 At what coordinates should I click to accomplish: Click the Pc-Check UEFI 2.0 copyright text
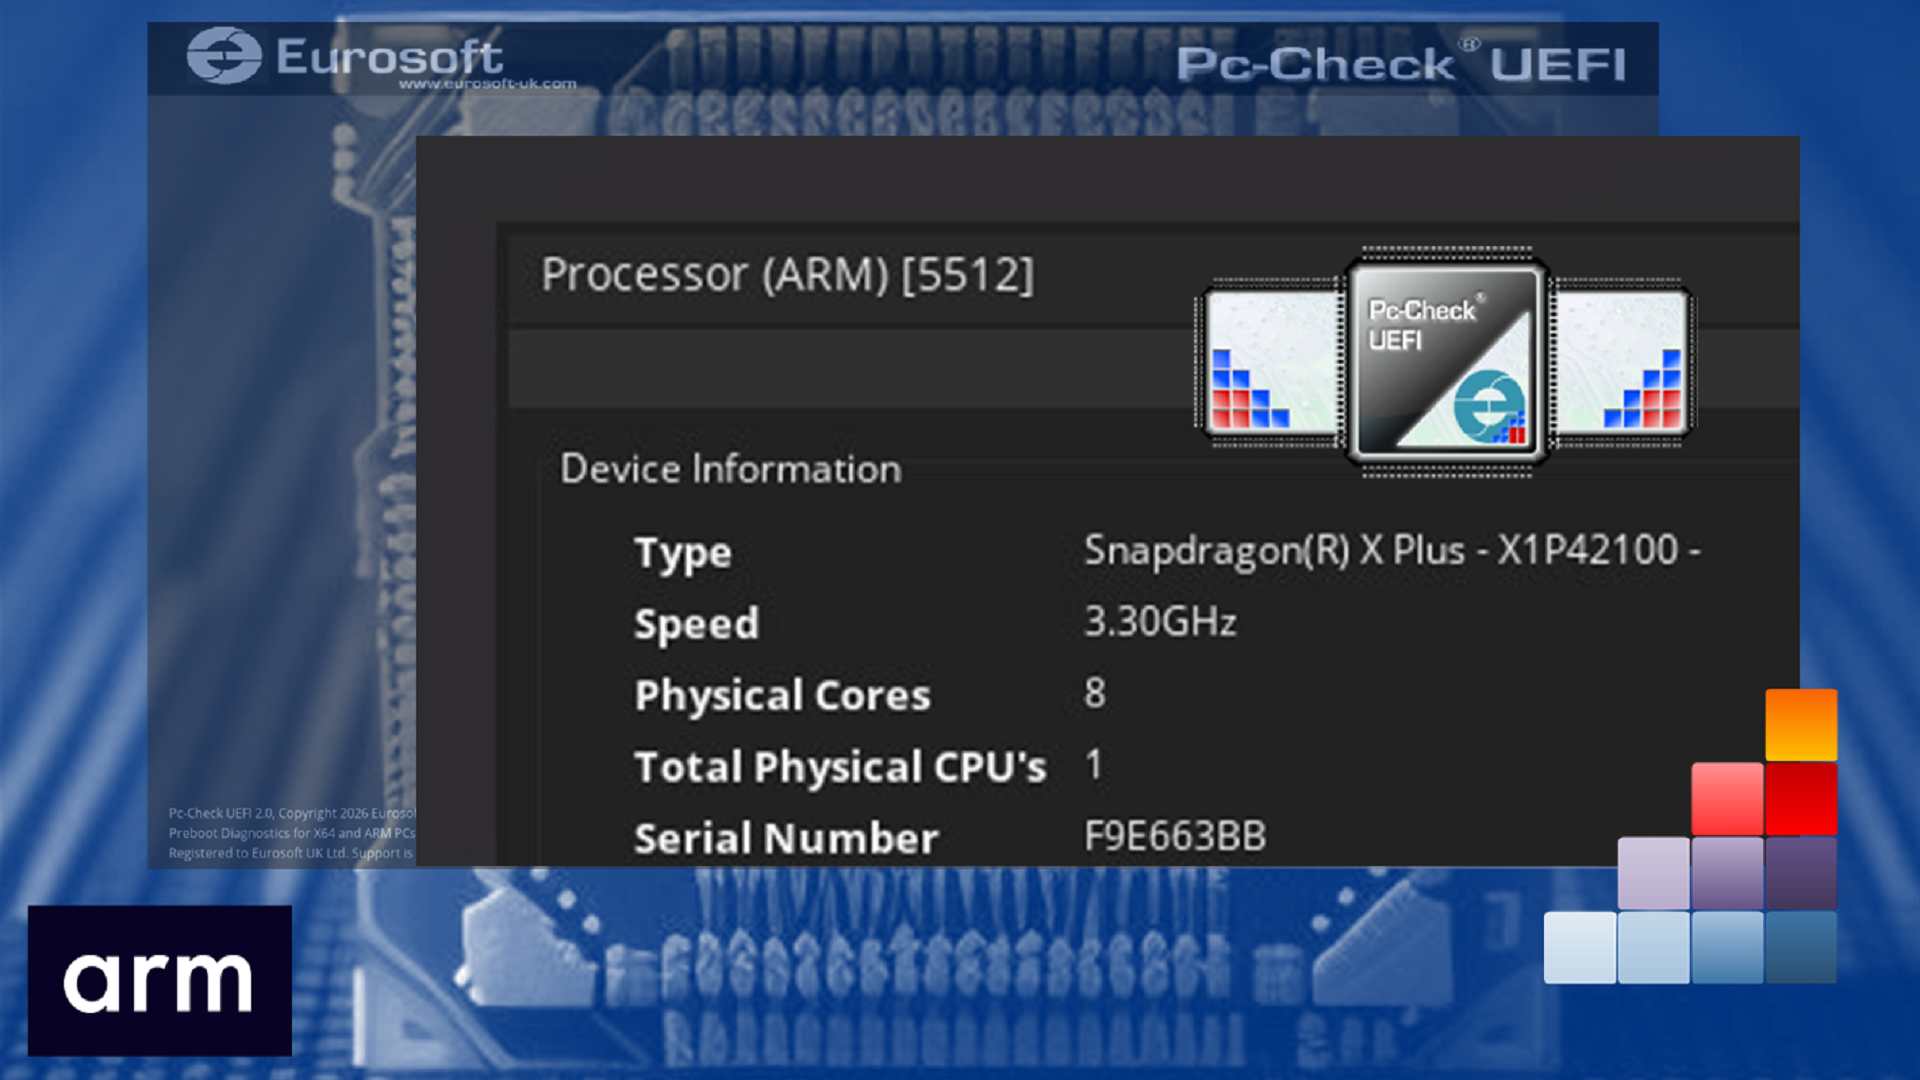pos(292,814)
